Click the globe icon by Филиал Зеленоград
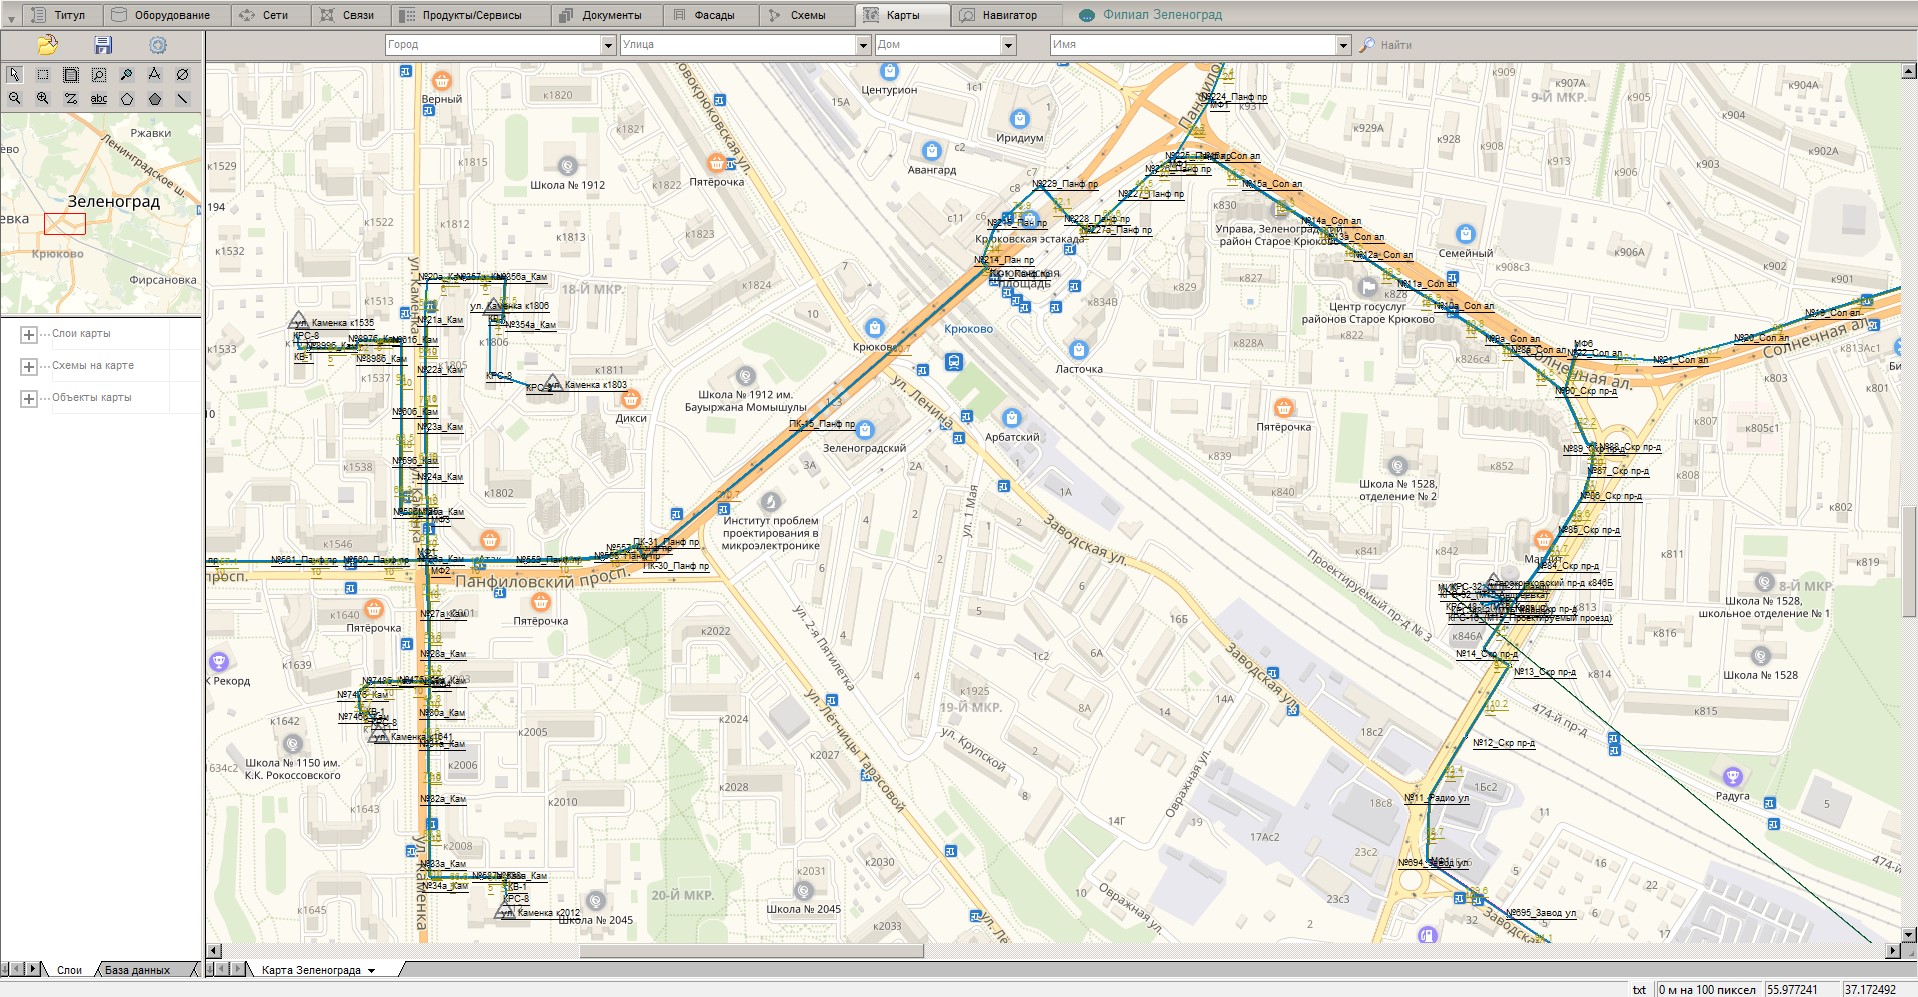The width and height of the screenshot is (1918, 997). click(x=1087, y=15)
